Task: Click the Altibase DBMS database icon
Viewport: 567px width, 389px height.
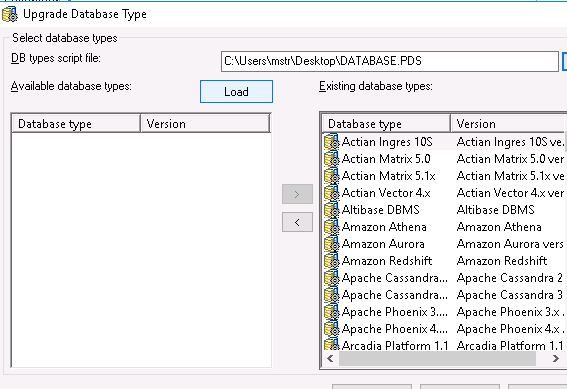Action: [332, 210]
